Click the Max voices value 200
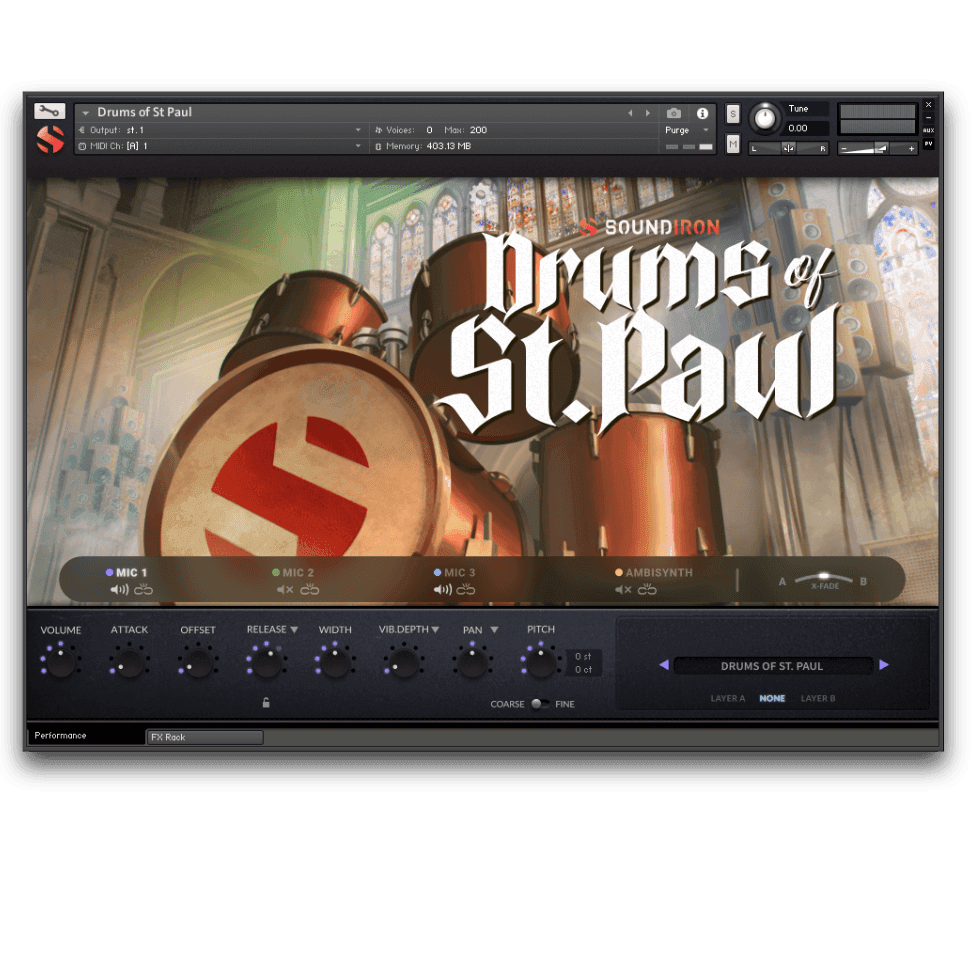This screenshot has height=970, width=970. pyautogui.click(x=478, y=130)
